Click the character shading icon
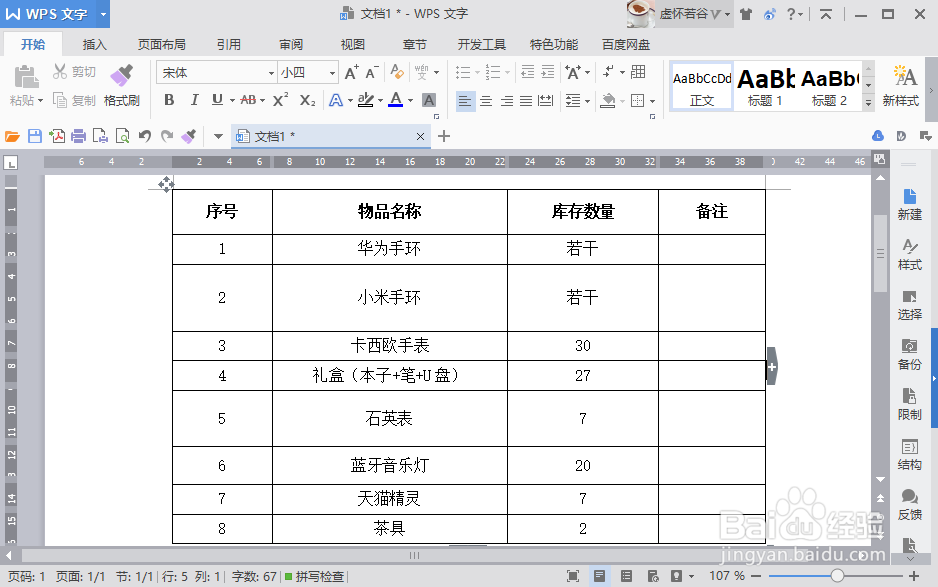Screen dimensions: 938x587 (429, 100)
